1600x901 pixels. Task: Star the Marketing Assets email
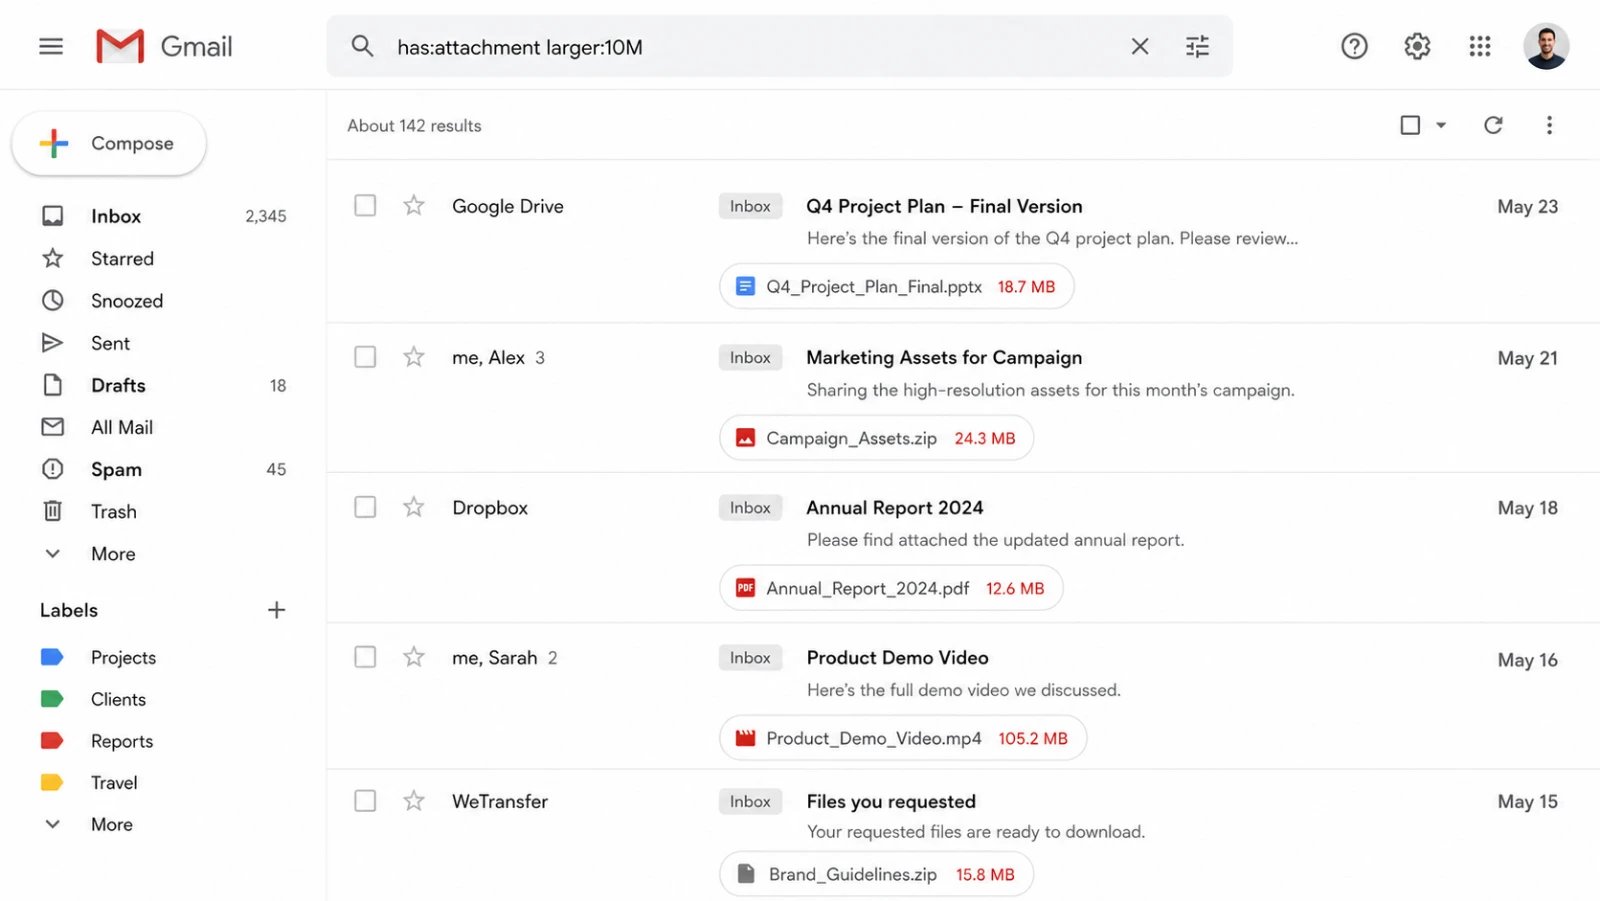coord(414,357)
